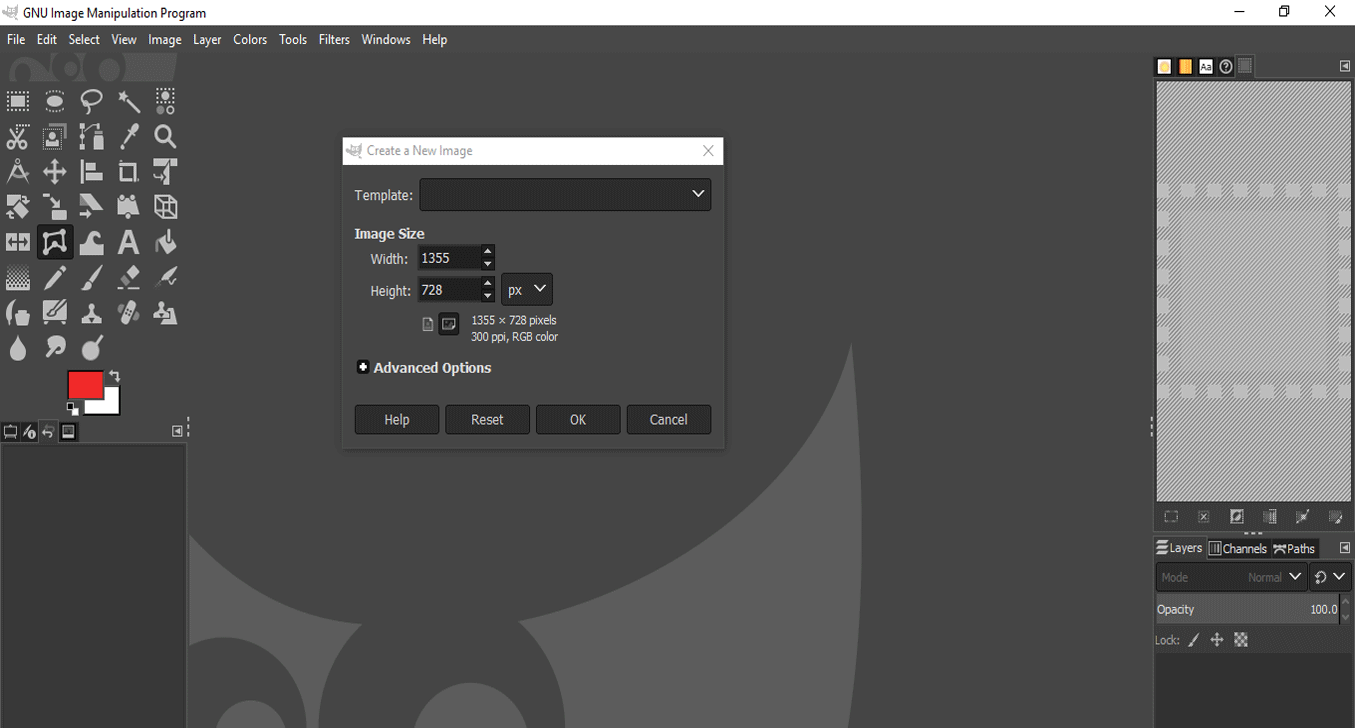This screenshot has width=1355, height=728.
Task: Pick the Free Select lasso tool
Action: point(92,100)
